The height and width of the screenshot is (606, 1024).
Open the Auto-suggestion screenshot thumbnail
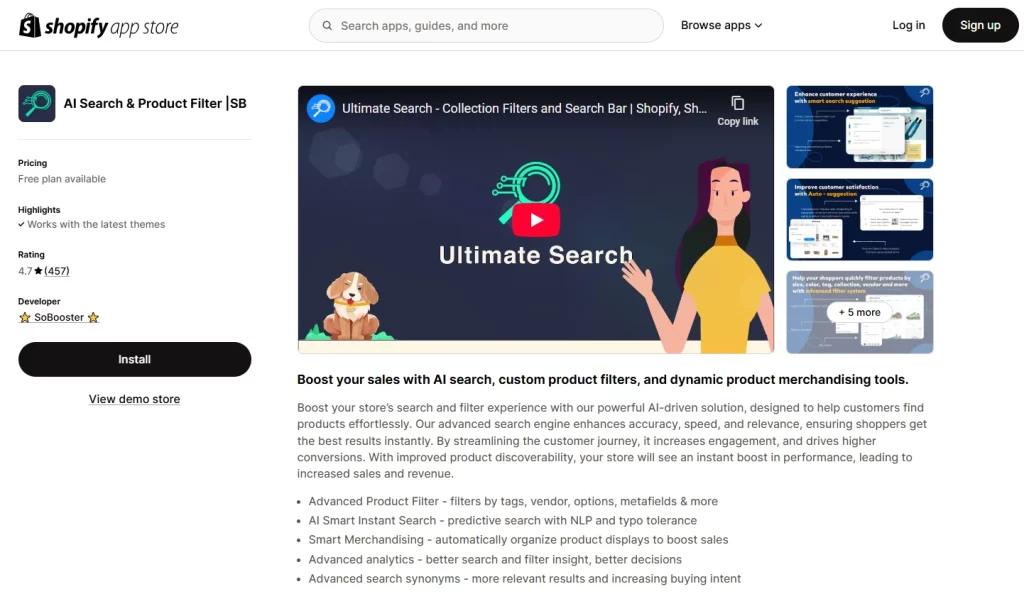point(859,219)
